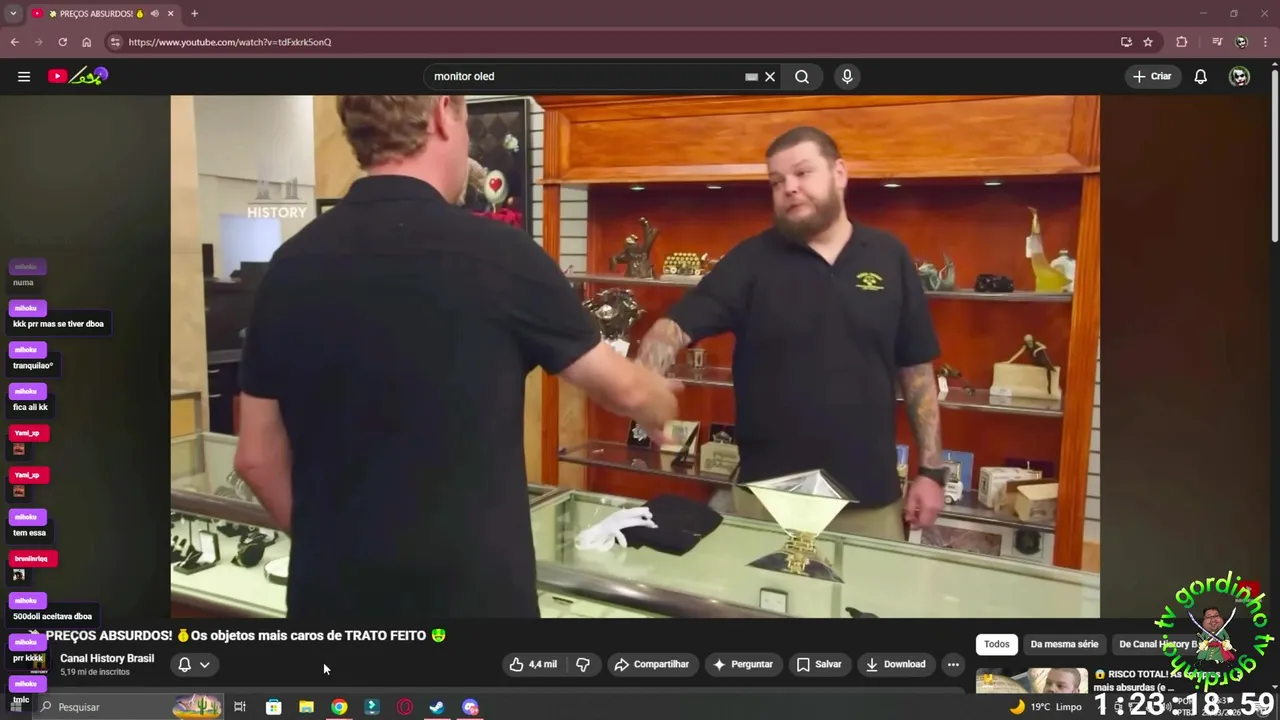Open the weather 19°C Limpo widget
1280x720 pixels.
click(1045, 707)
